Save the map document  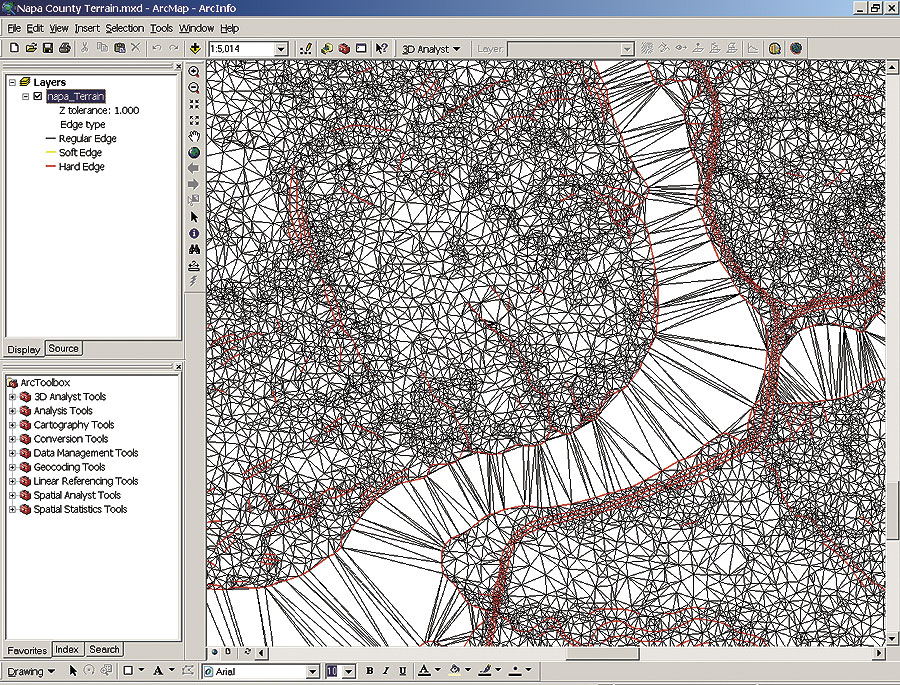click(47, 48)
